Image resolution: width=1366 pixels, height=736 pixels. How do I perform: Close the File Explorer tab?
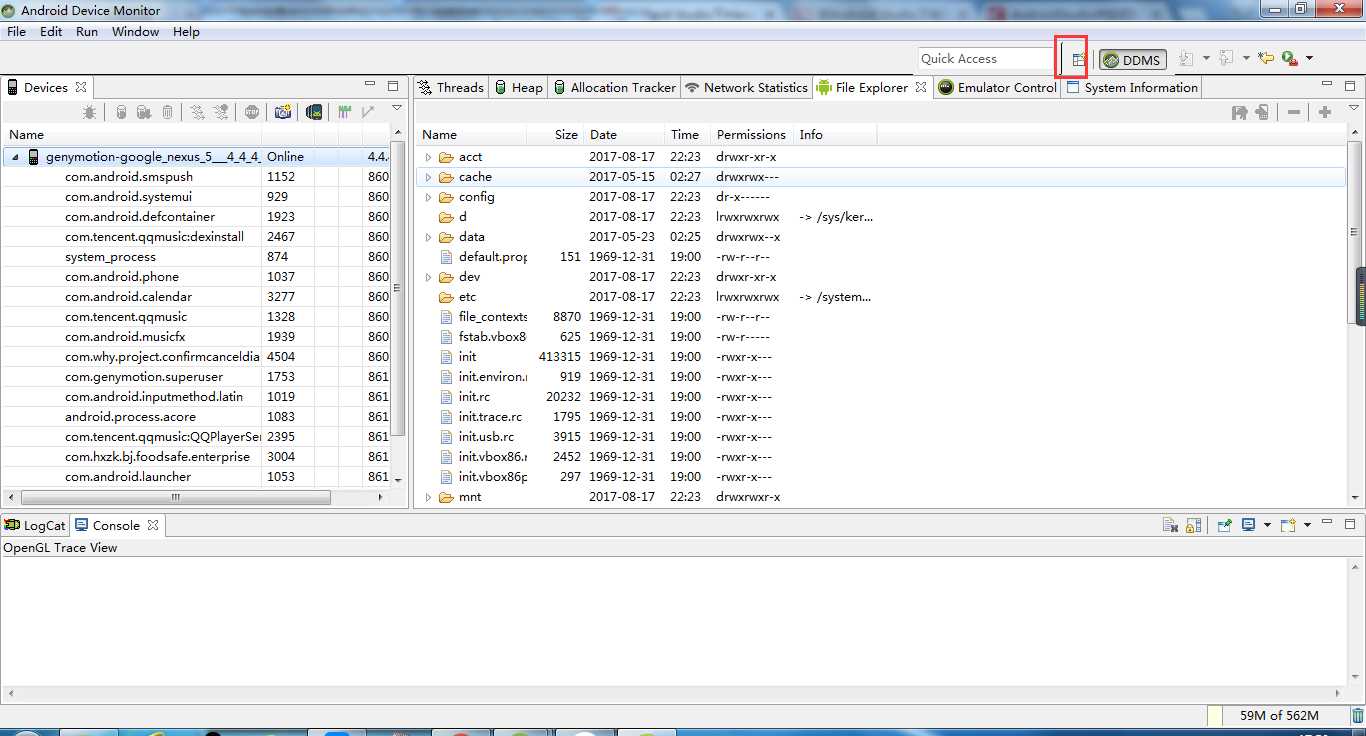[x=921, y=88]
